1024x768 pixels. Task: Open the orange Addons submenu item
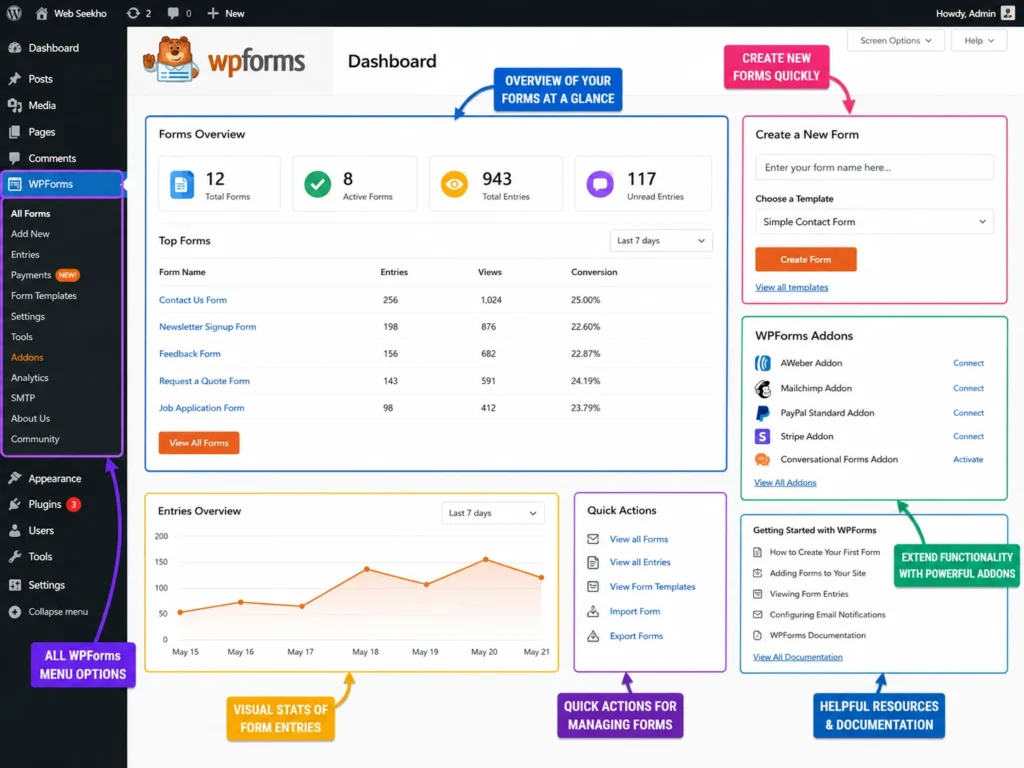(27, 358)
